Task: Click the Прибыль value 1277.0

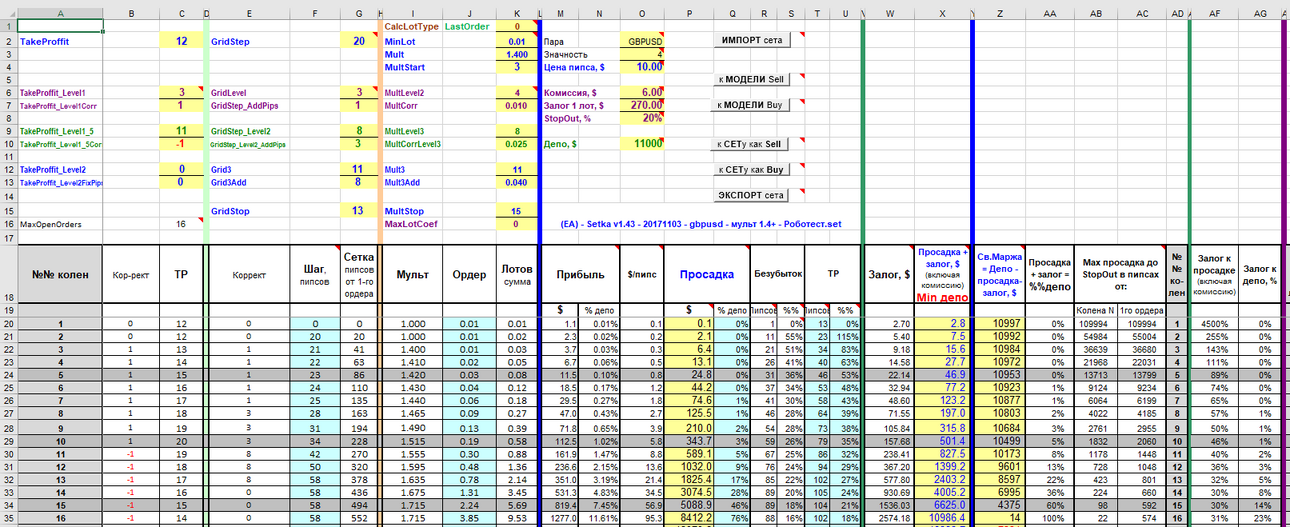Action: coord(560,519)
